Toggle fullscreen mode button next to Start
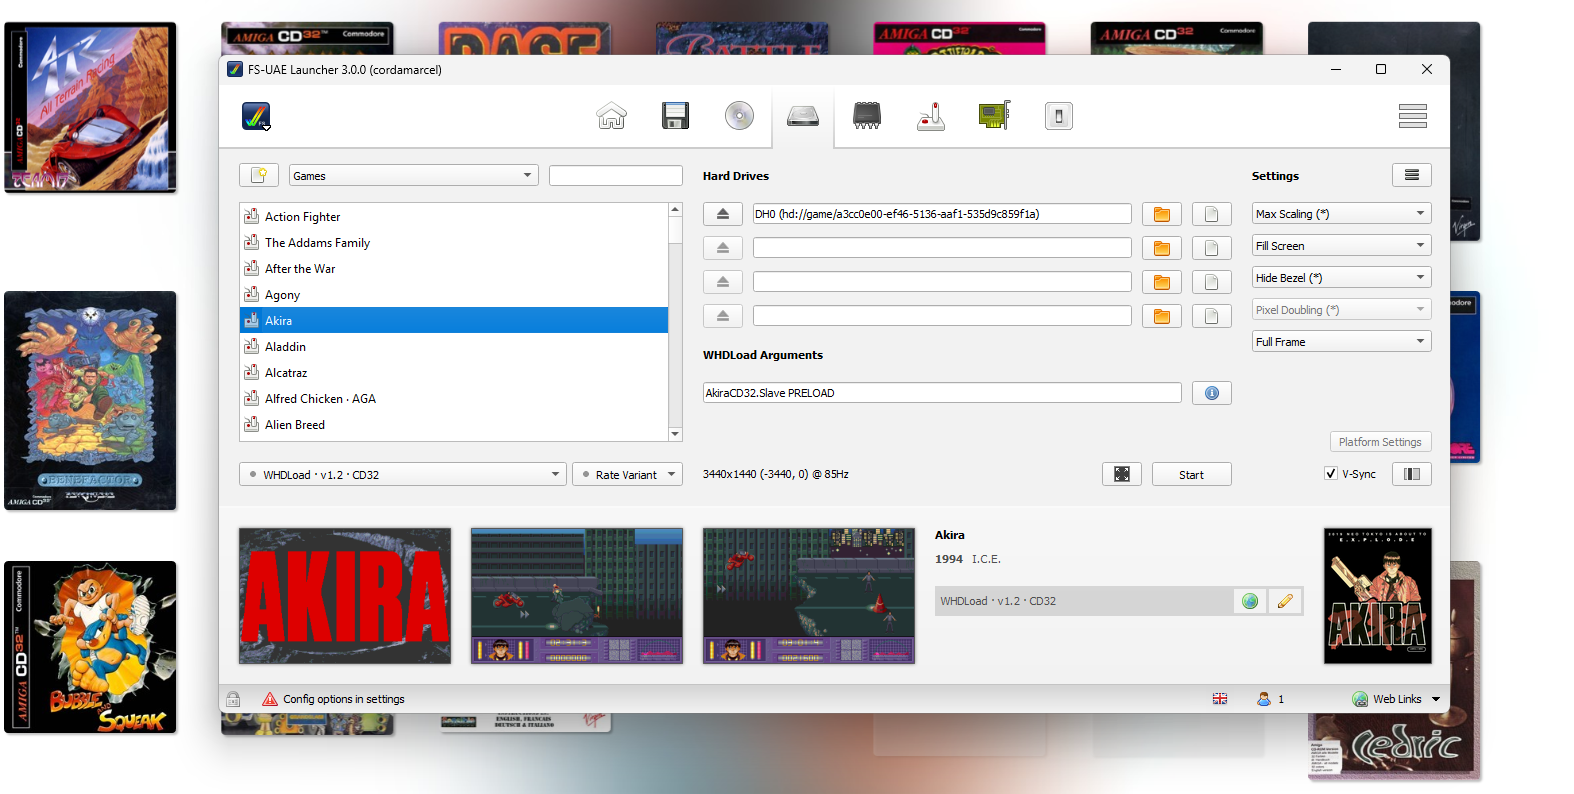The image size is (1574, 794). tap(1121, 475)
